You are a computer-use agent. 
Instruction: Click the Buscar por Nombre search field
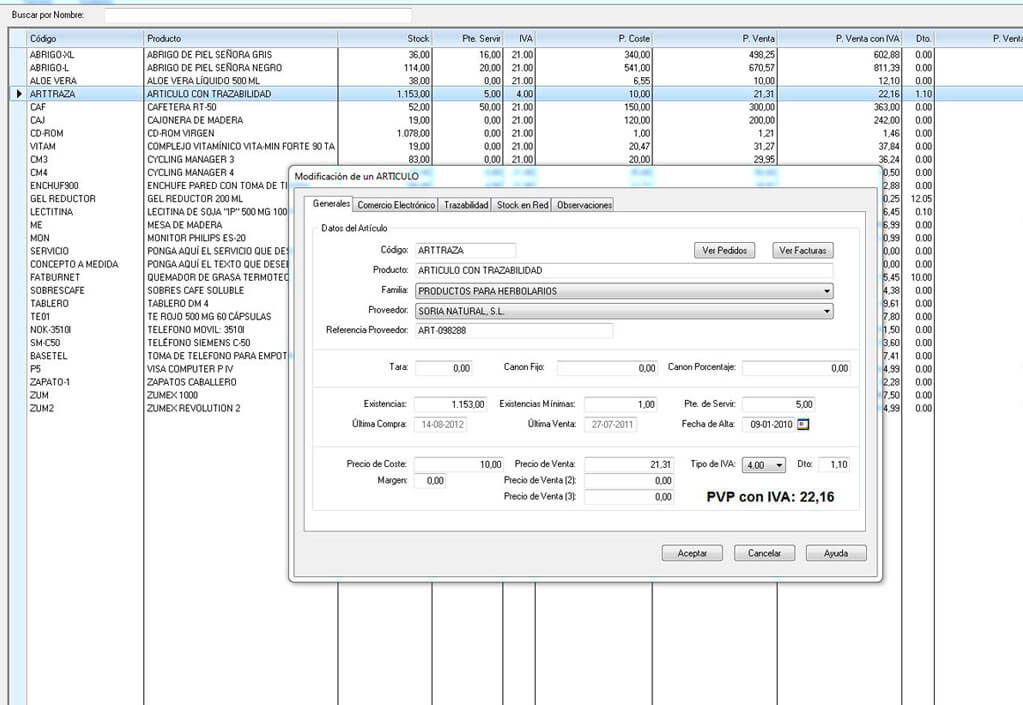click(x=257, y=16)
